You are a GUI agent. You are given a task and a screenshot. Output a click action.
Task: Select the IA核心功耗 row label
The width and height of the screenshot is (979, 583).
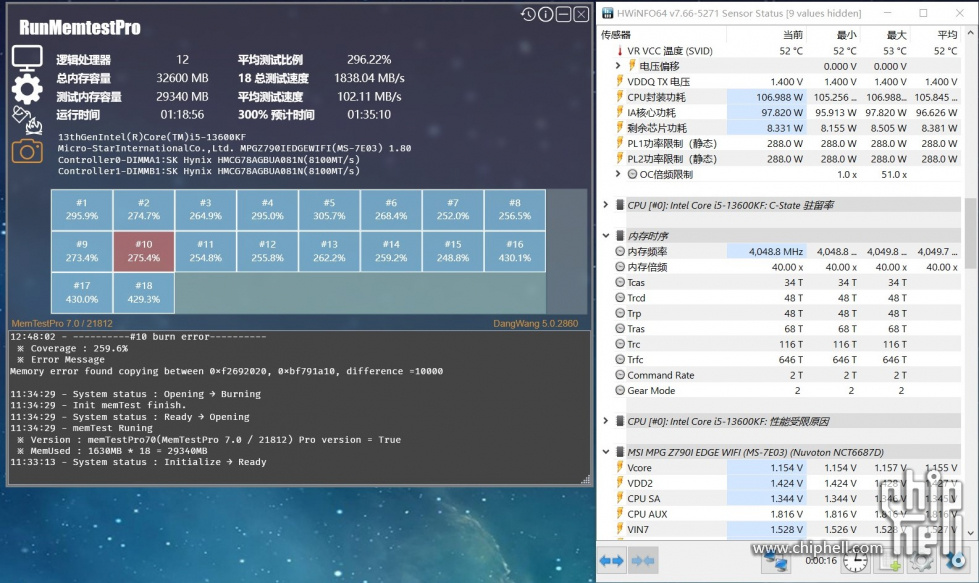[651, 112]
